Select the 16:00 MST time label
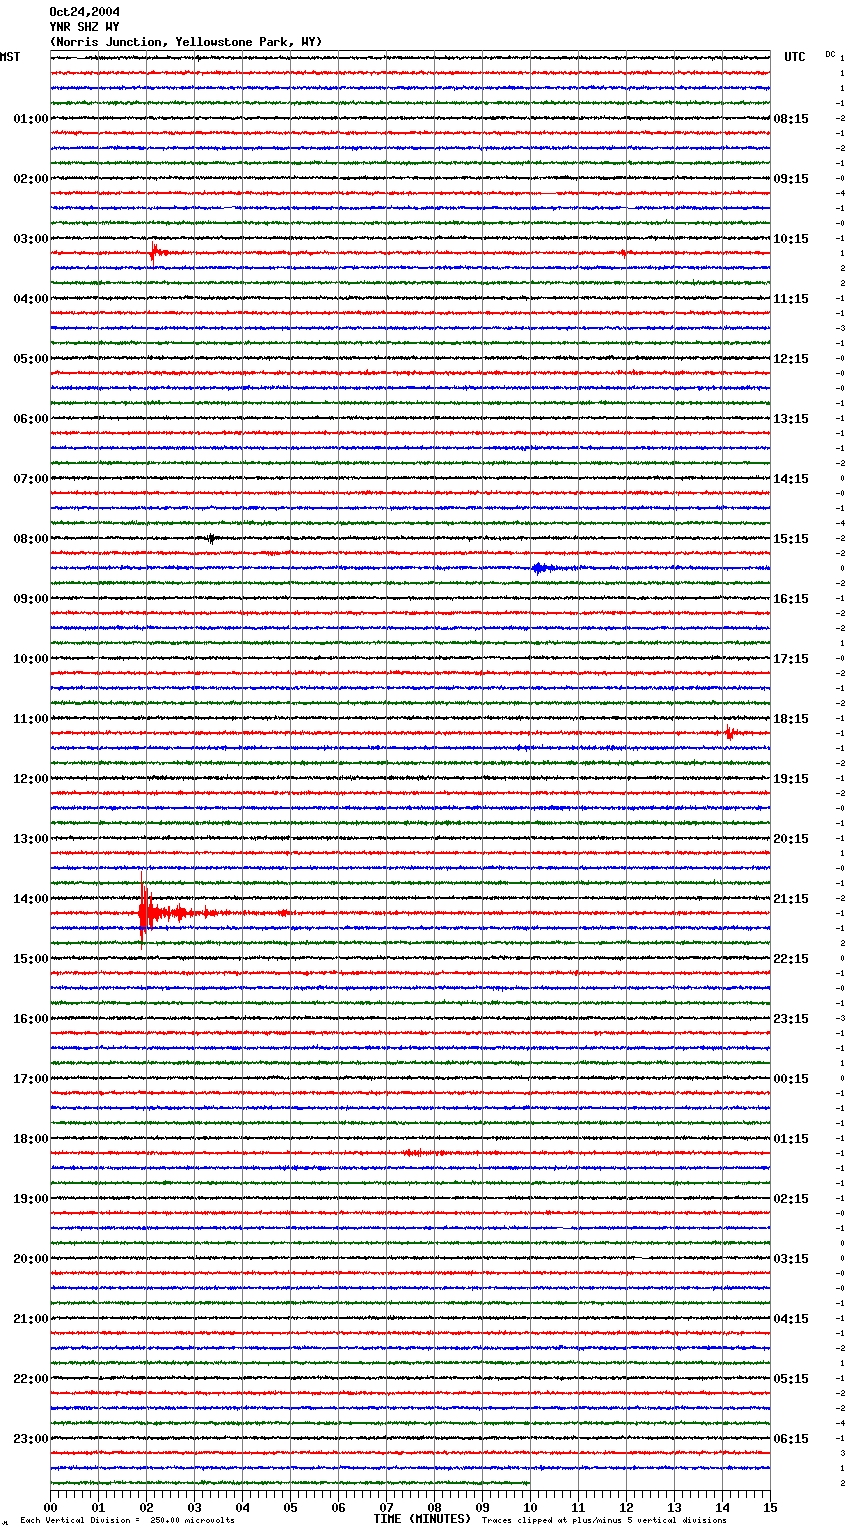850x1534 pixels. point(31,1019)
